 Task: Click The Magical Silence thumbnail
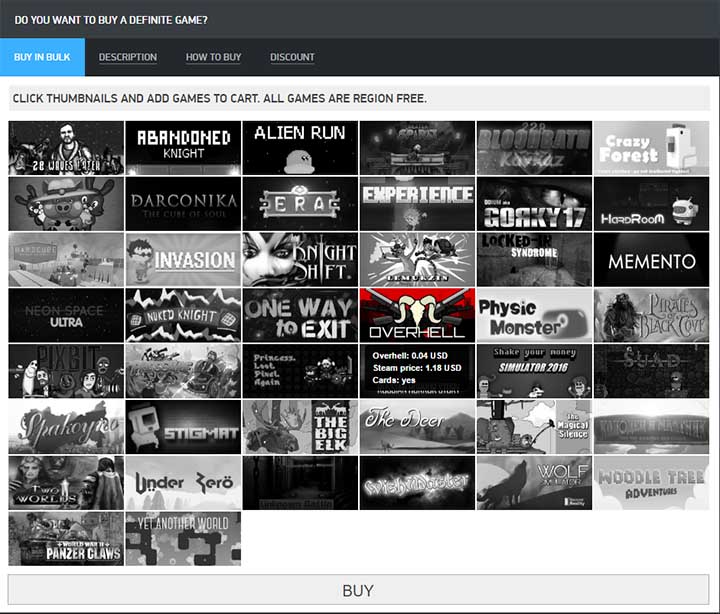pos(534,427)
